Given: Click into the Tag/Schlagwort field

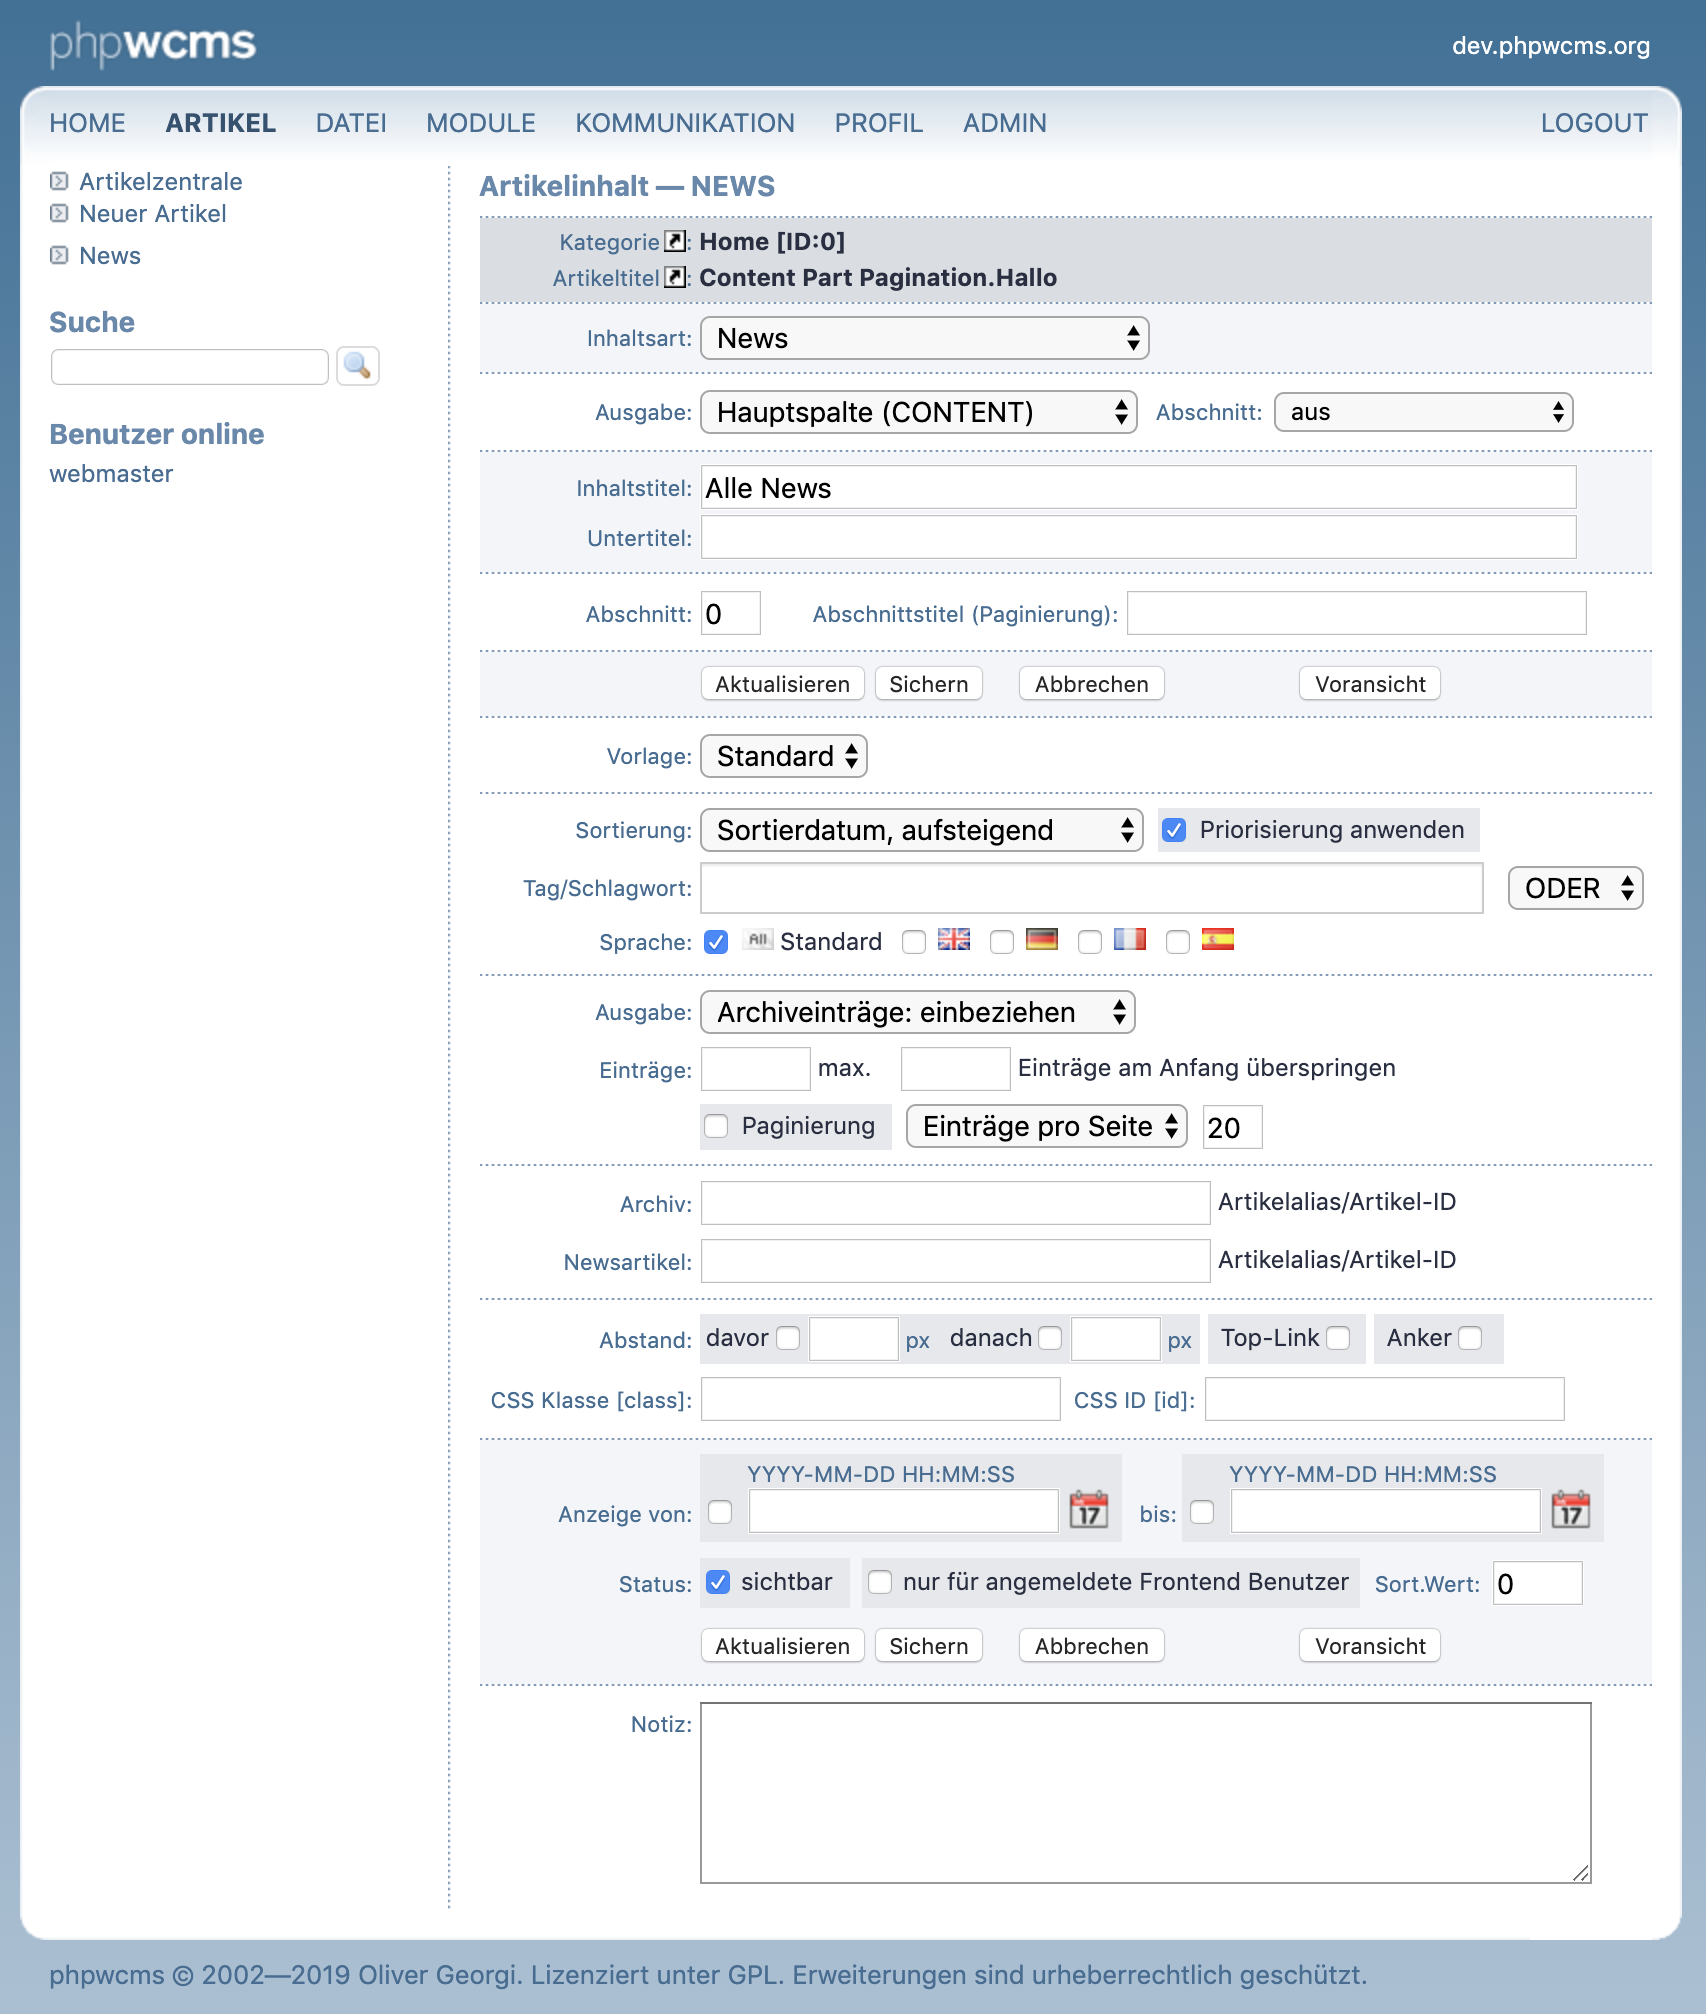Looking at the screenshot, I should pos(1092,888).
